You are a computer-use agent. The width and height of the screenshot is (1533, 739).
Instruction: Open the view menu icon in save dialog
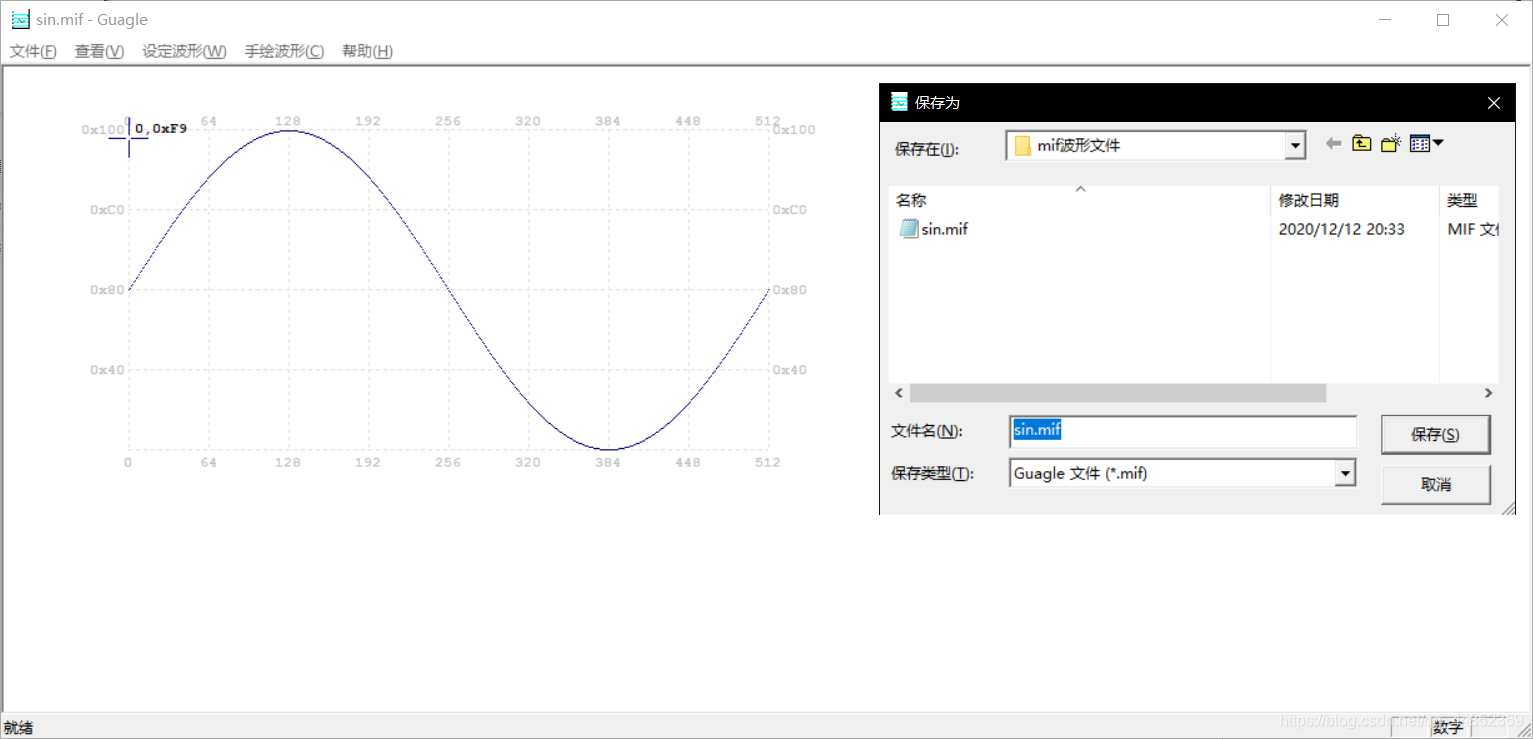coord(1426,144)
